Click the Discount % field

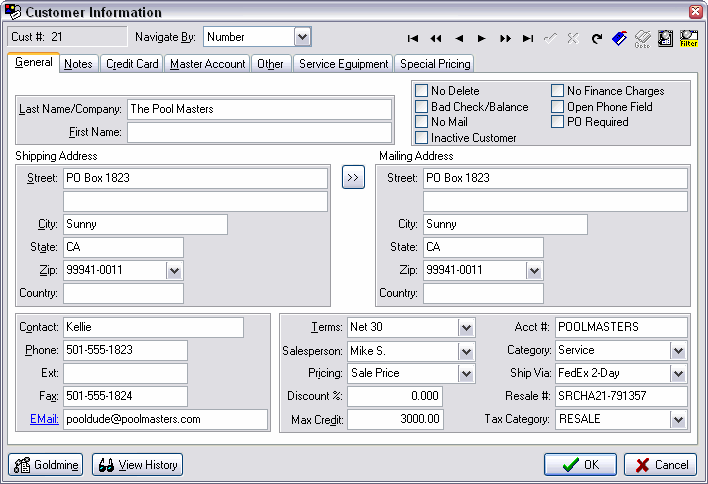[395, 396]
